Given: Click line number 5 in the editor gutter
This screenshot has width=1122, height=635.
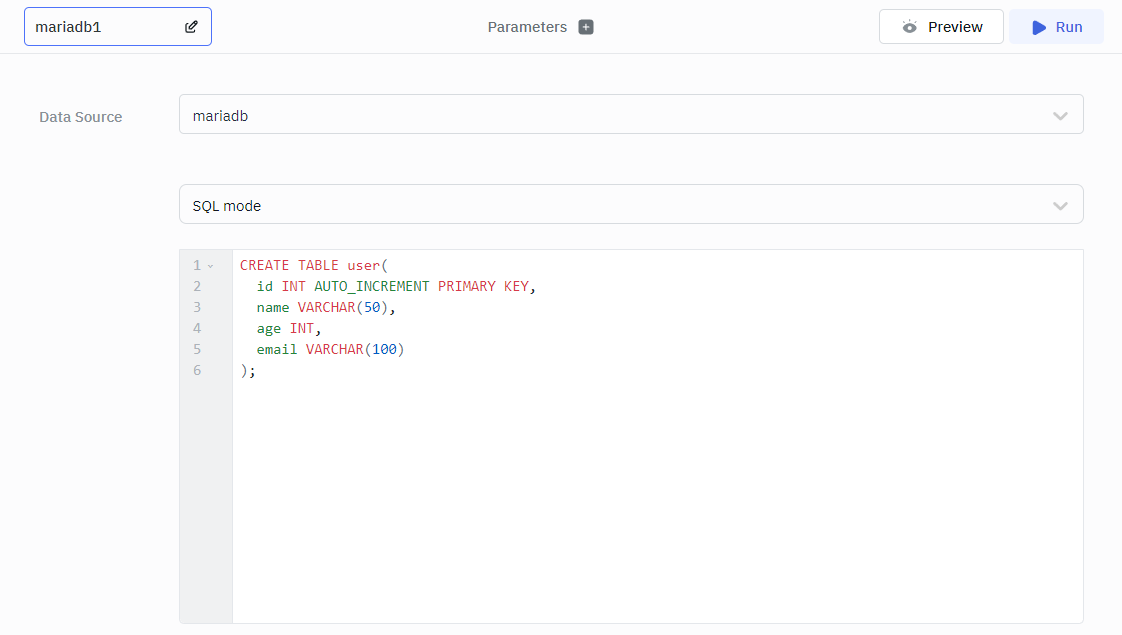Looking at the screenshot, I should [197, 349].
